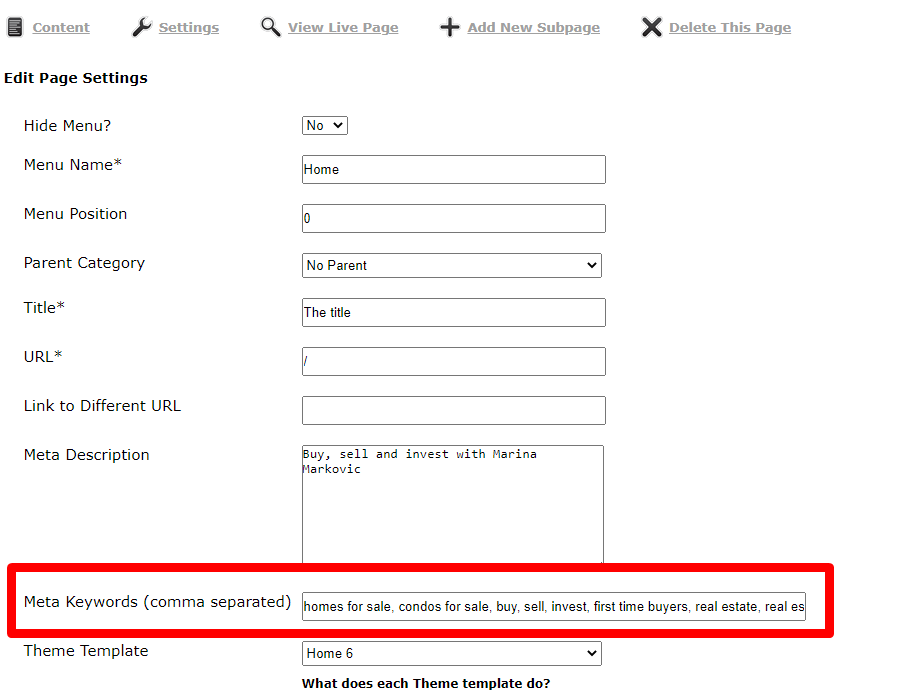Click the 'Parent Category' label
This screenshot has width=898, height=699.
pyautogui.click(x=84, y=263)
